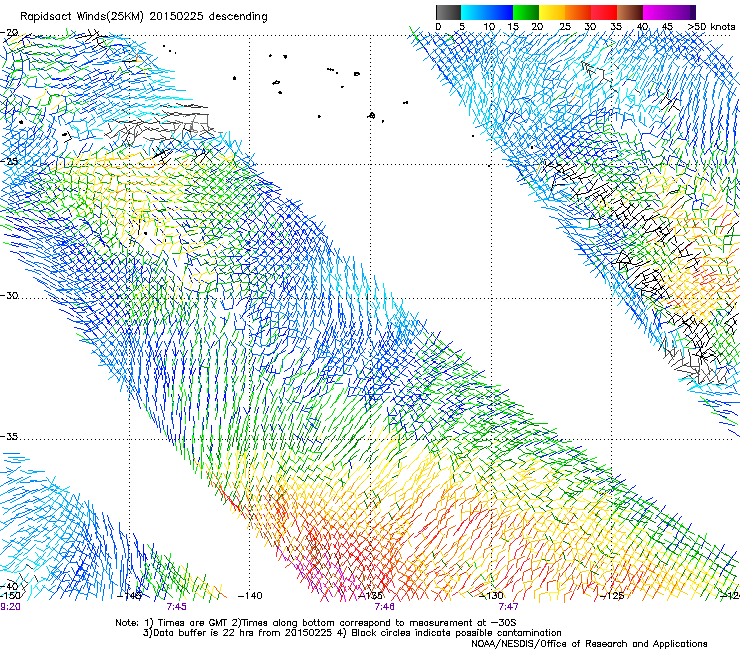Image resolution: width=740 pixels, height=650 pixels.
Task: Click the green 15-20 knots legend swatch
Action: pos(526,12)
